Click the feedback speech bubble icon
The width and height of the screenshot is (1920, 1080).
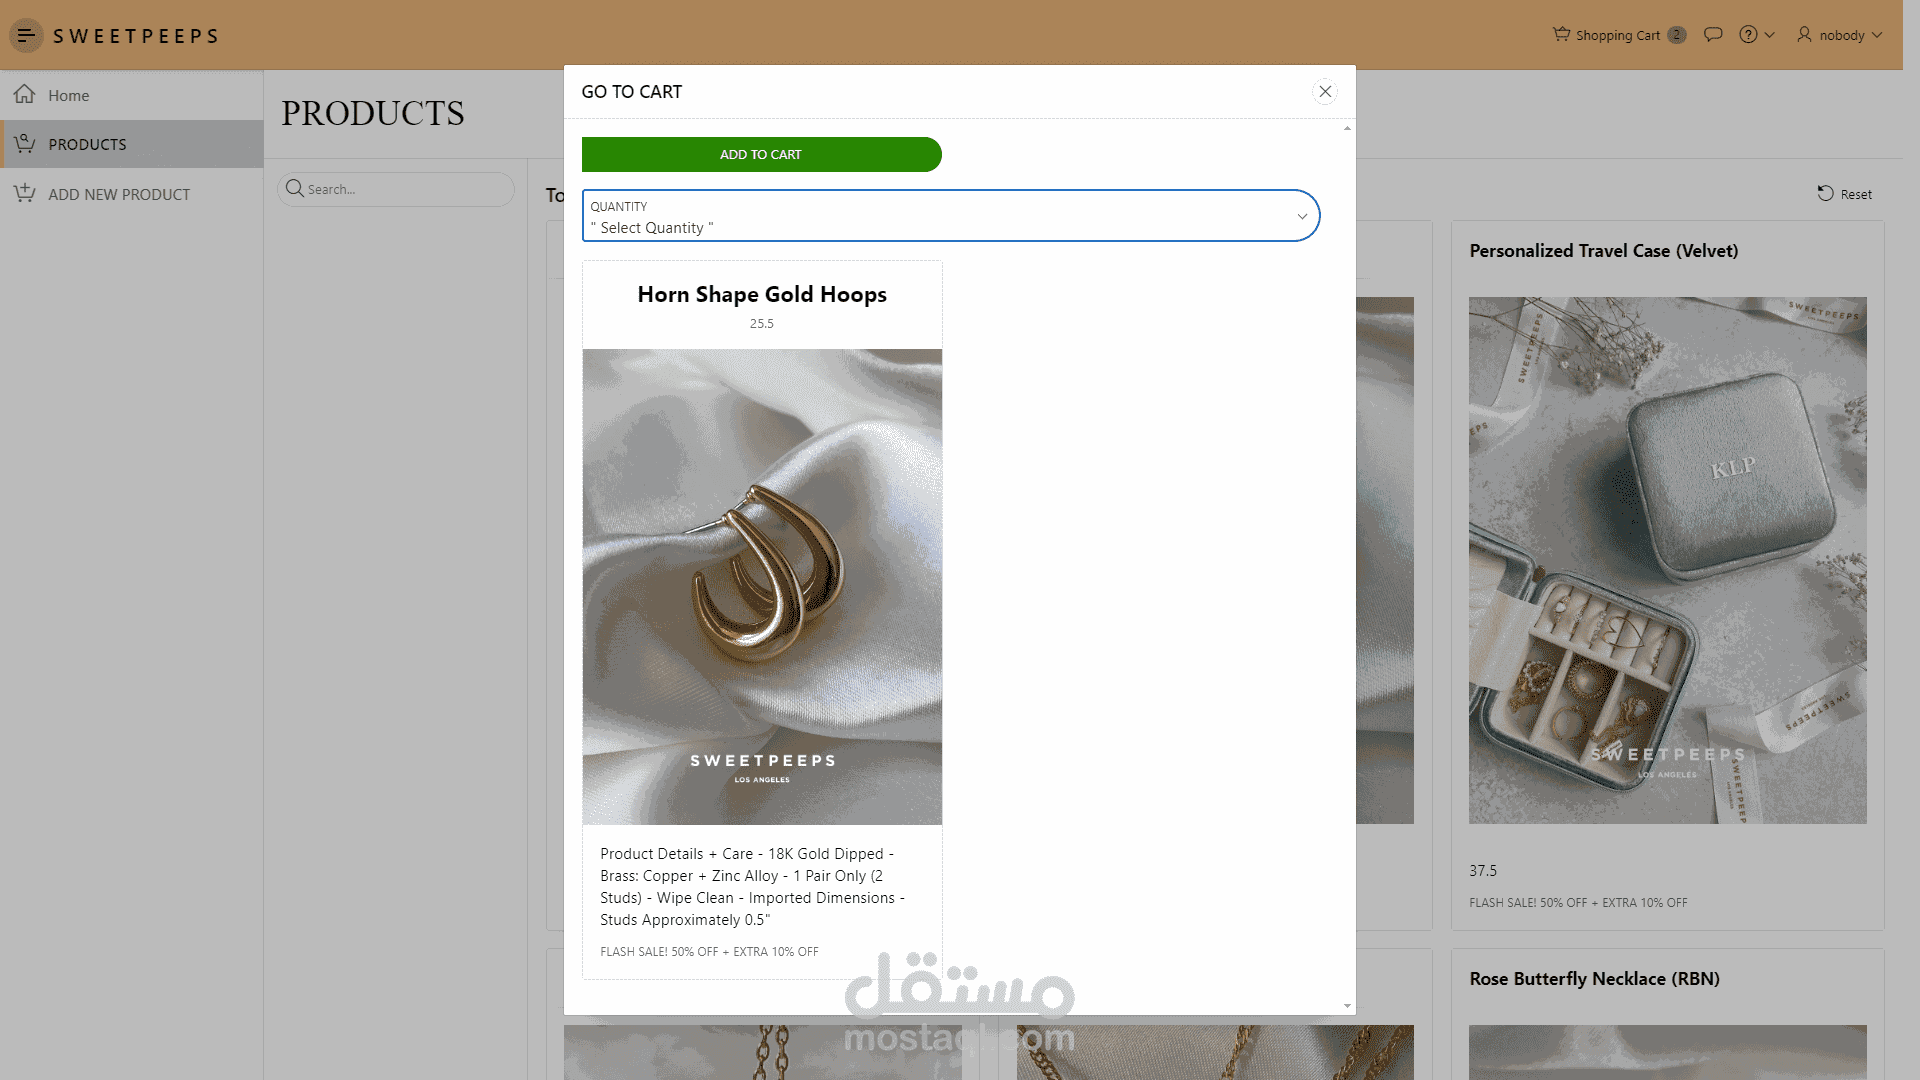[x=1713, y=35]
